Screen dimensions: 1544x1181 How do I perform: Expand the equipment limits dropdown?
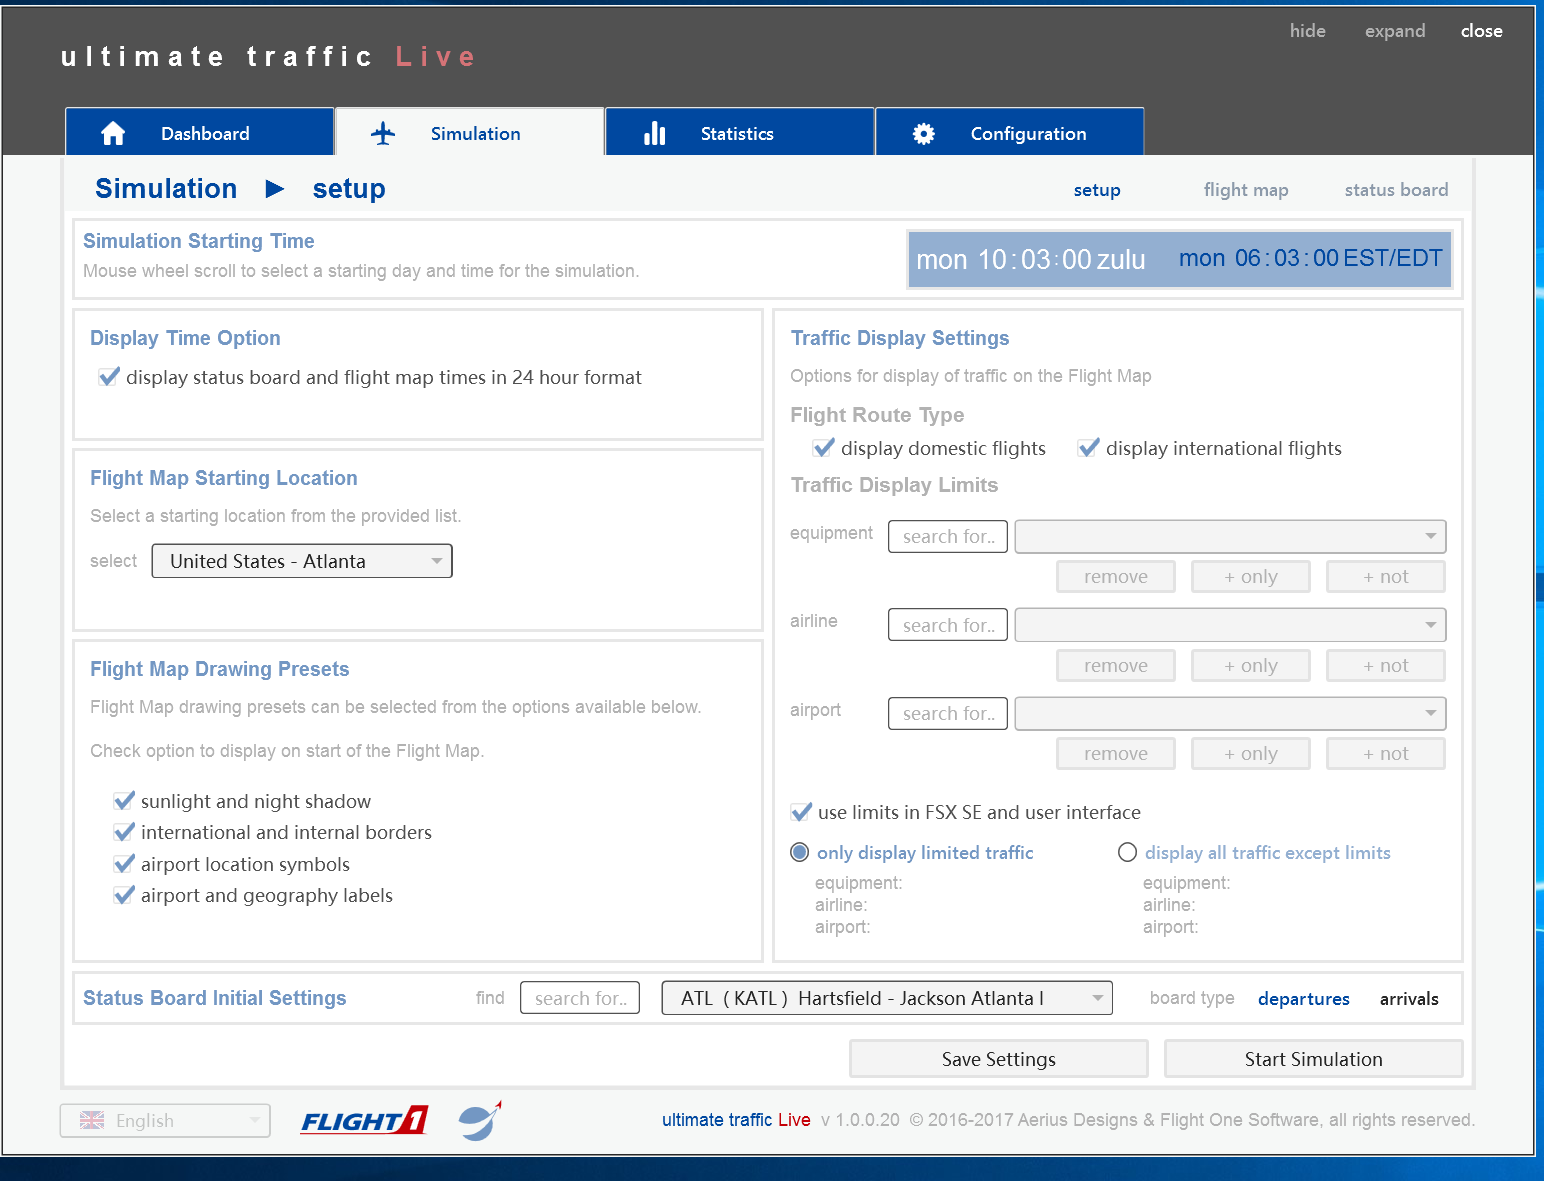click(x=1230, y=536)
